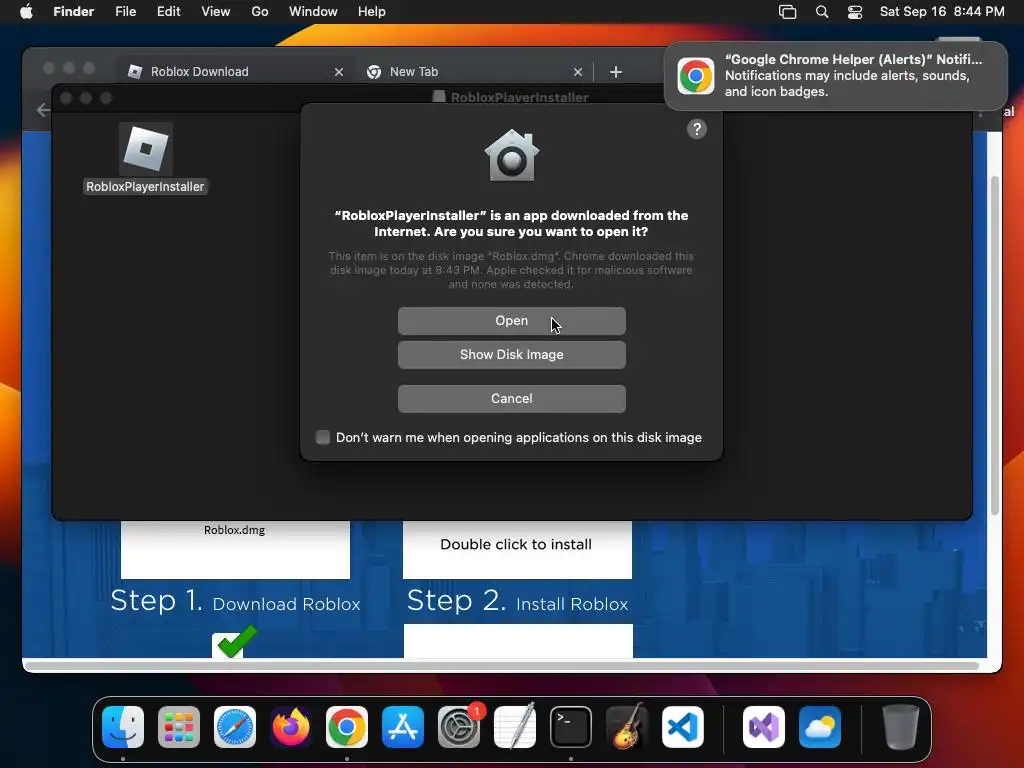The image size is (1024, 768).
Task: Click the help question mark in dialog
Action: click(697, 129)
